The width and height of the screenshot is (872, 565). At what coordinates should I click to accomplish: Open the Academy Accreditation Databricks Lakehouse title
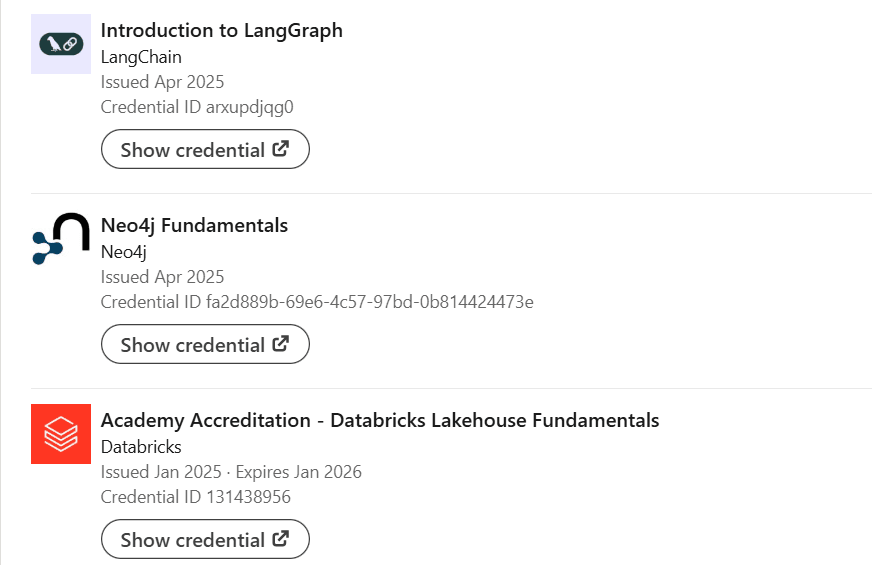coord(380,420)
